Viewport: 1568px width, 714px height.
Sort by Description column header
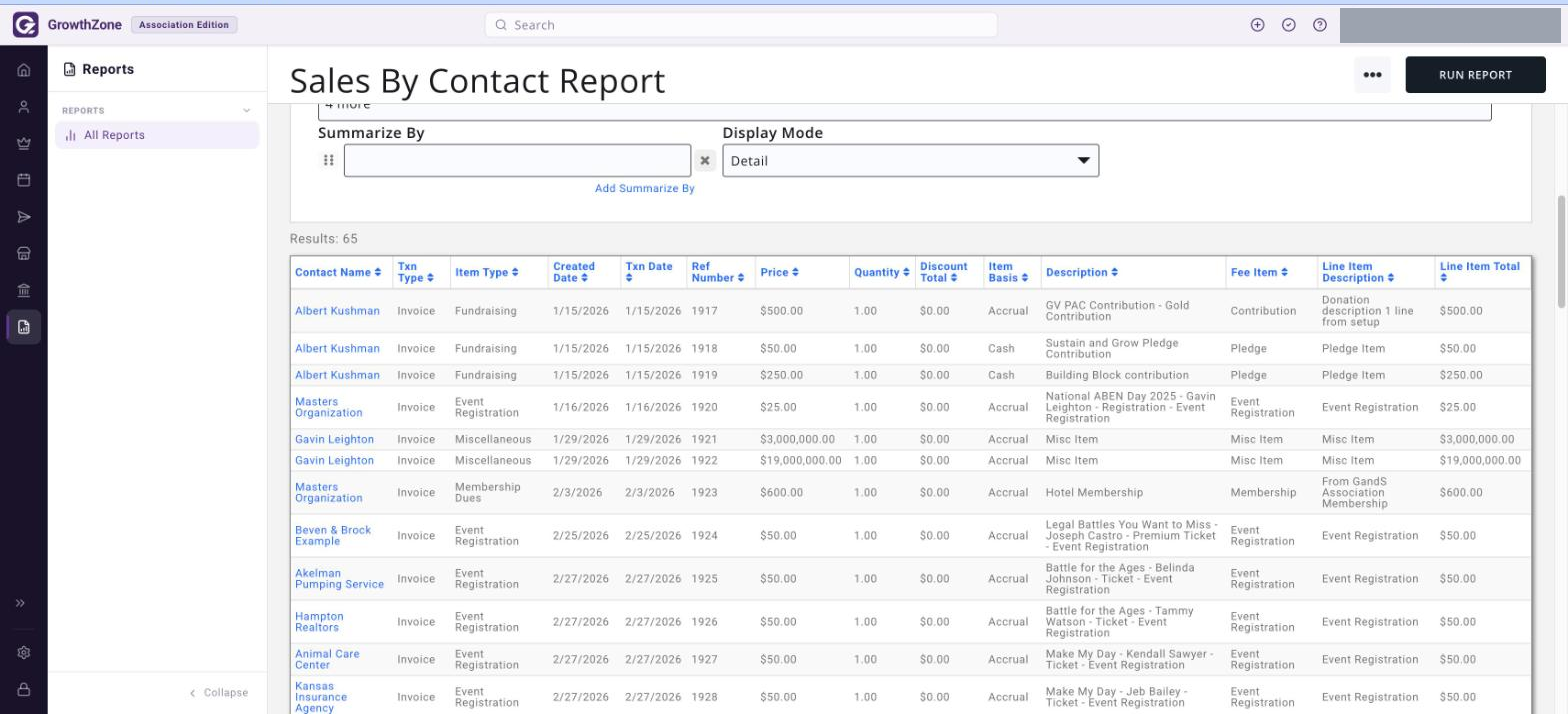coord(1081,272)
